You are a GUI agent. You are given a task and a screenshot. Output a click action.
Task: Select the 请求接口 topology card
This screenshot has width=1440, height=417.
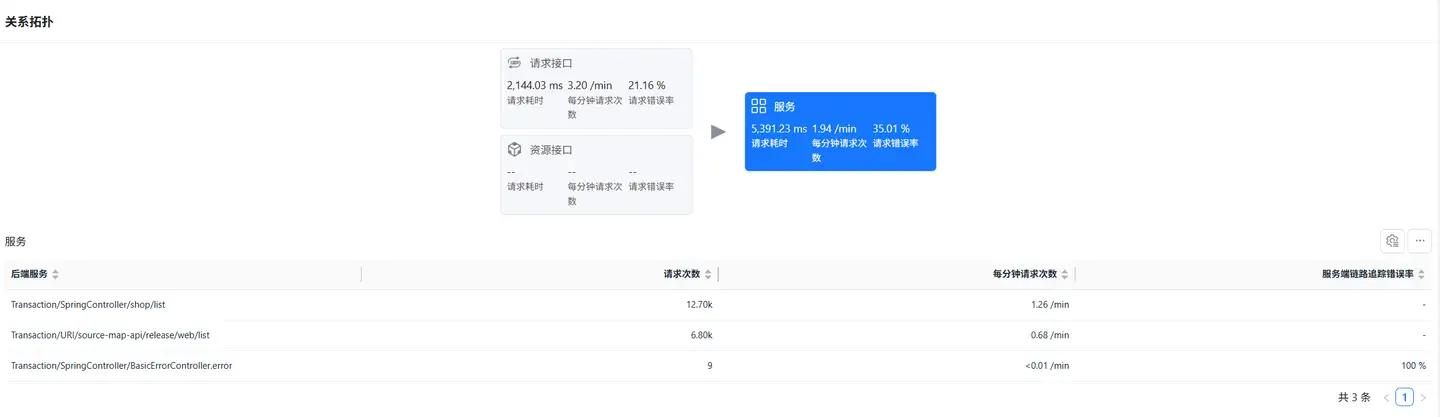(596, 88)
